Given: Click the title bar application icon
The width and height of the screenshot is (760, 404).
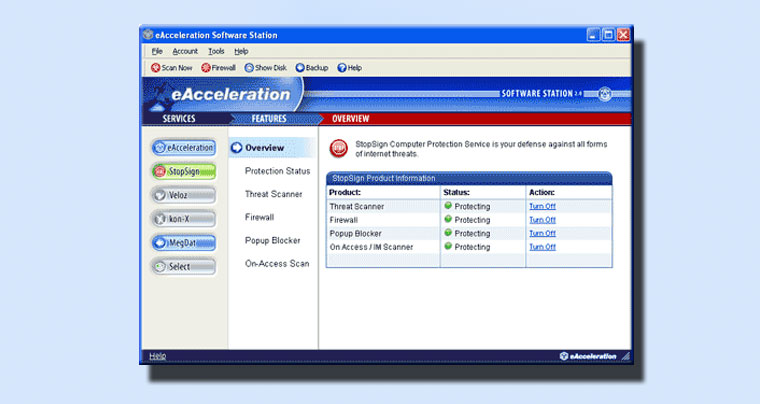Looking at the screenshot, I should [x=148, y=34].
